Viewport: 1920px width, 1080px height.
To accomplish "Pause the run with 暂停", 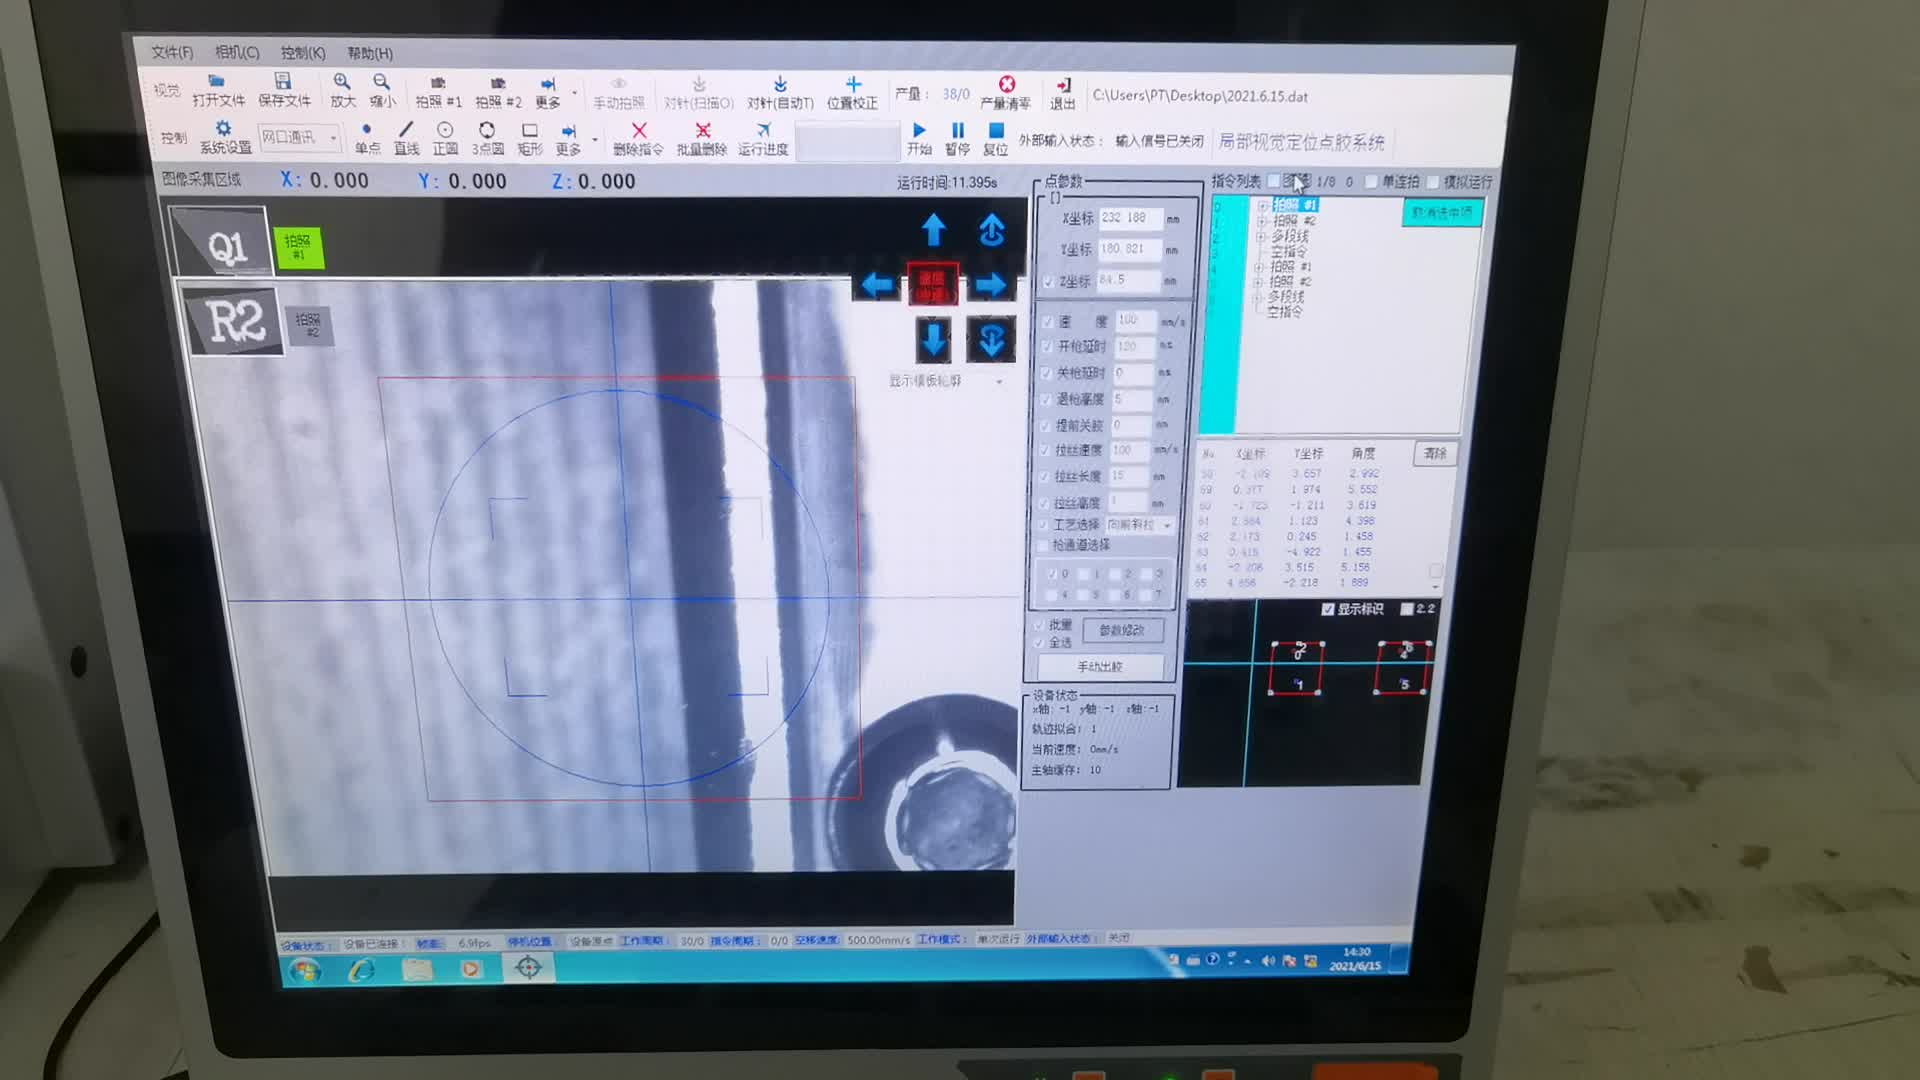I will click(x=957, y=139).
